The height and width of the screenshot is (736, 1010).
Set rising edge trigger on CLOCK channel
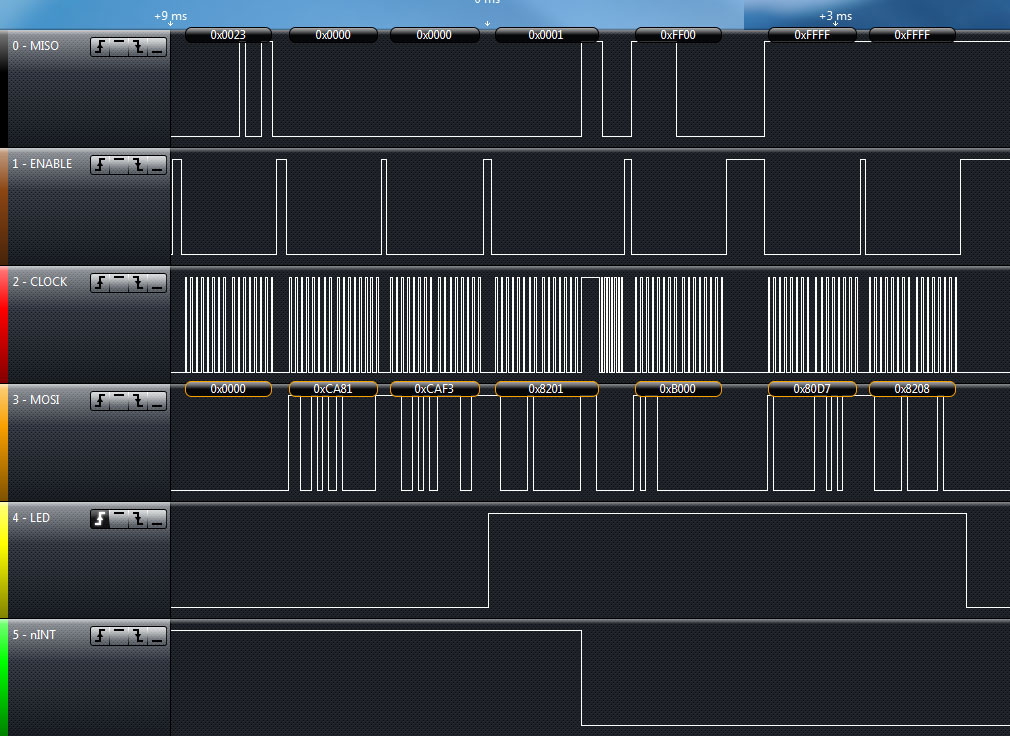coord(100,283)
